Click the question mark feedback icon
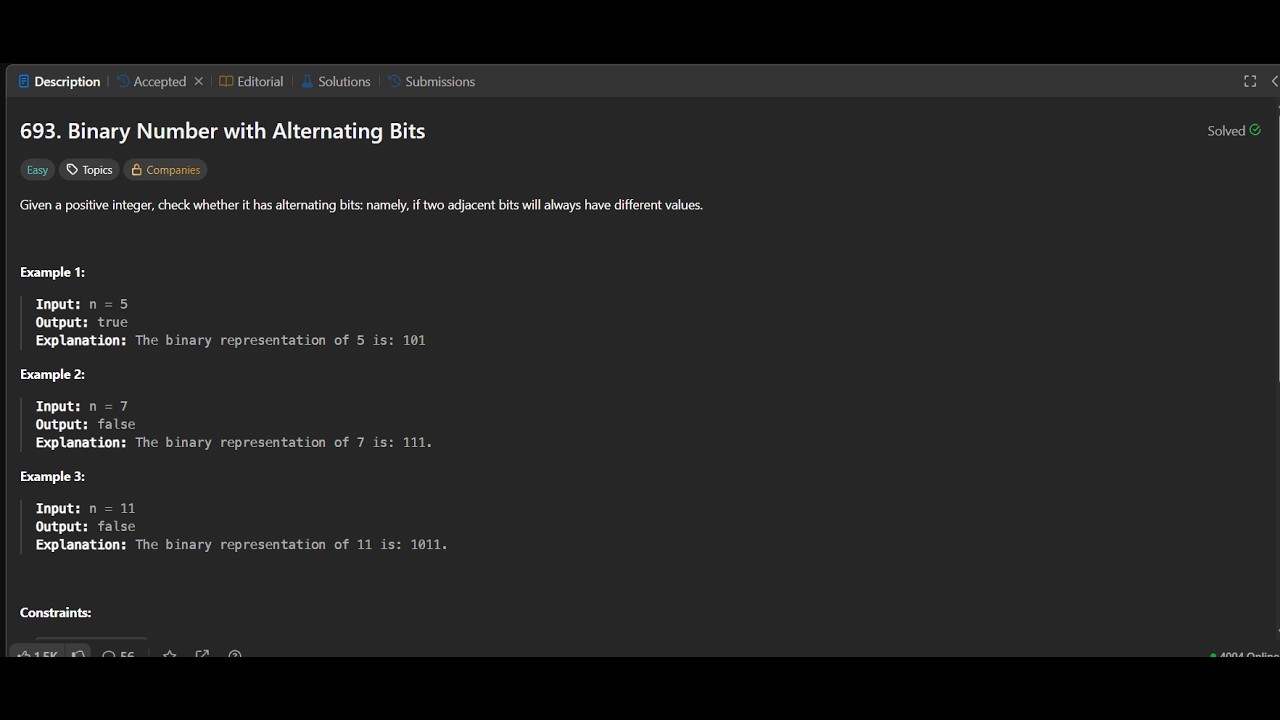The width and height of the screenshot is (1280, 720). click(x=235, y=655)
